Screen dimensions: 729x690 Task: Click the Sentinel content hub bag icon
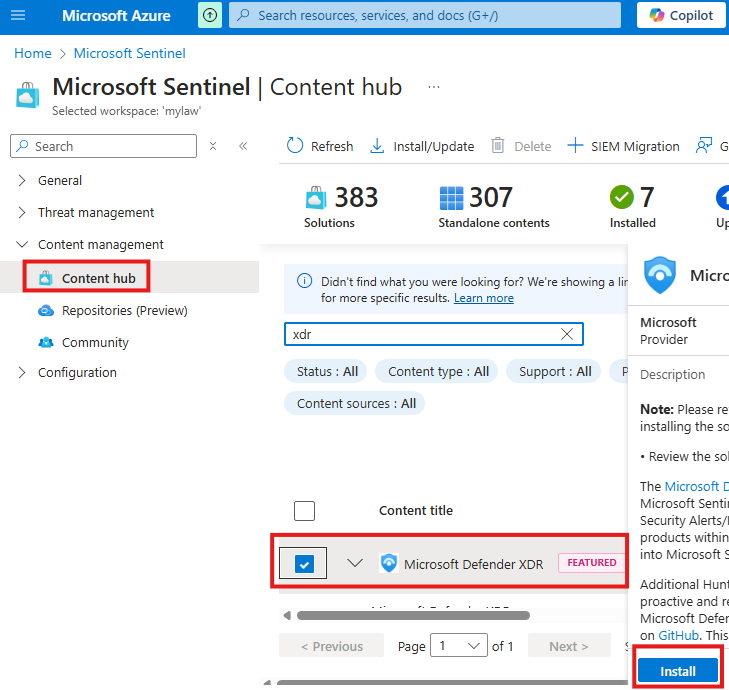point(27,95)
